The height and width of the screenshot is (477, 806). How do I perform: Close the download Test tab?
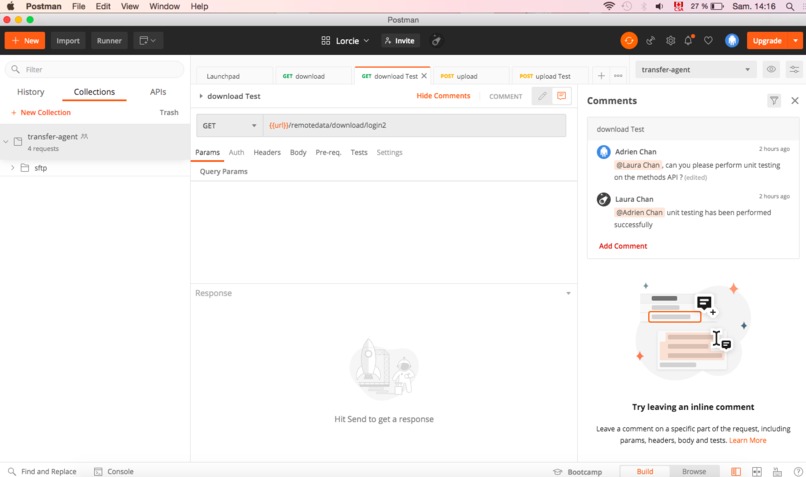(x=424, y=76)
